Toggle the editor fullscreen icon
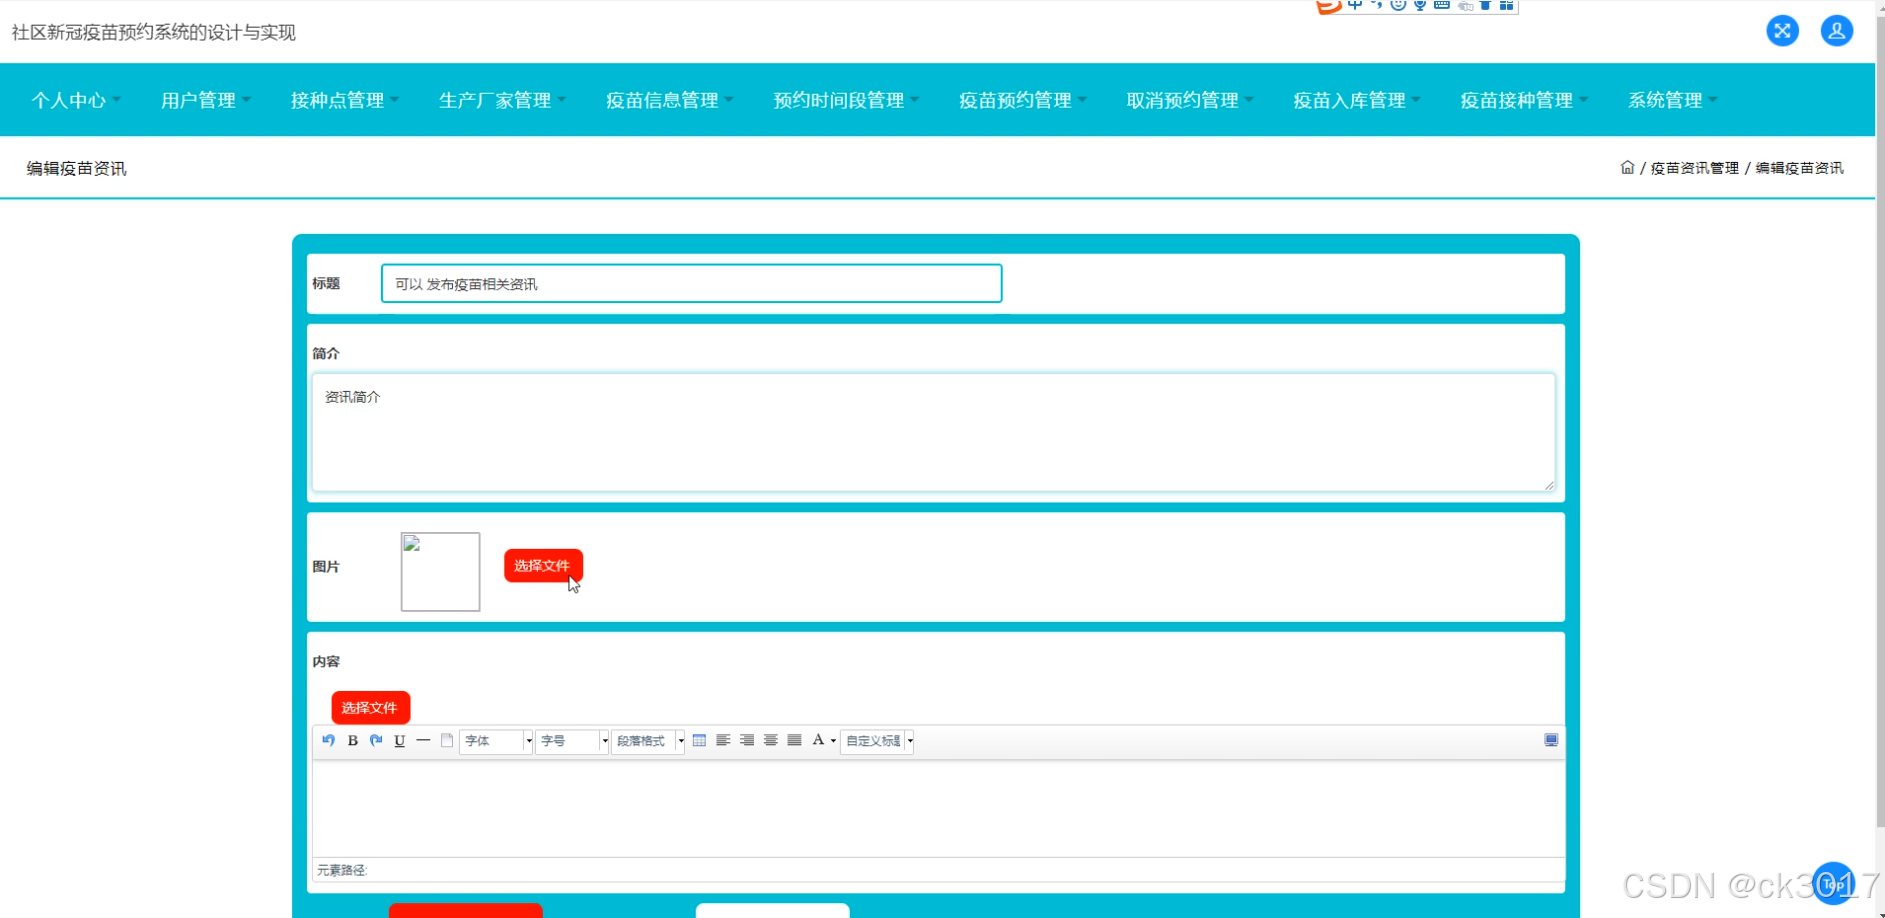 pyautogui.click(x=1551, y=741)
